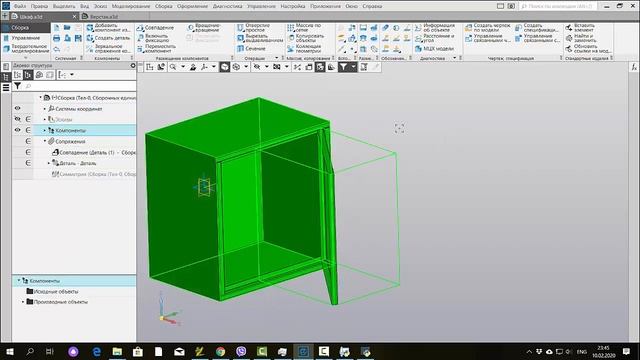Image resolution: width=640 pixels, height=360 pixels.
Task: Open the zoom magnifier dropdown arrow
Action: pyautogui.click(x=183, y=67)
